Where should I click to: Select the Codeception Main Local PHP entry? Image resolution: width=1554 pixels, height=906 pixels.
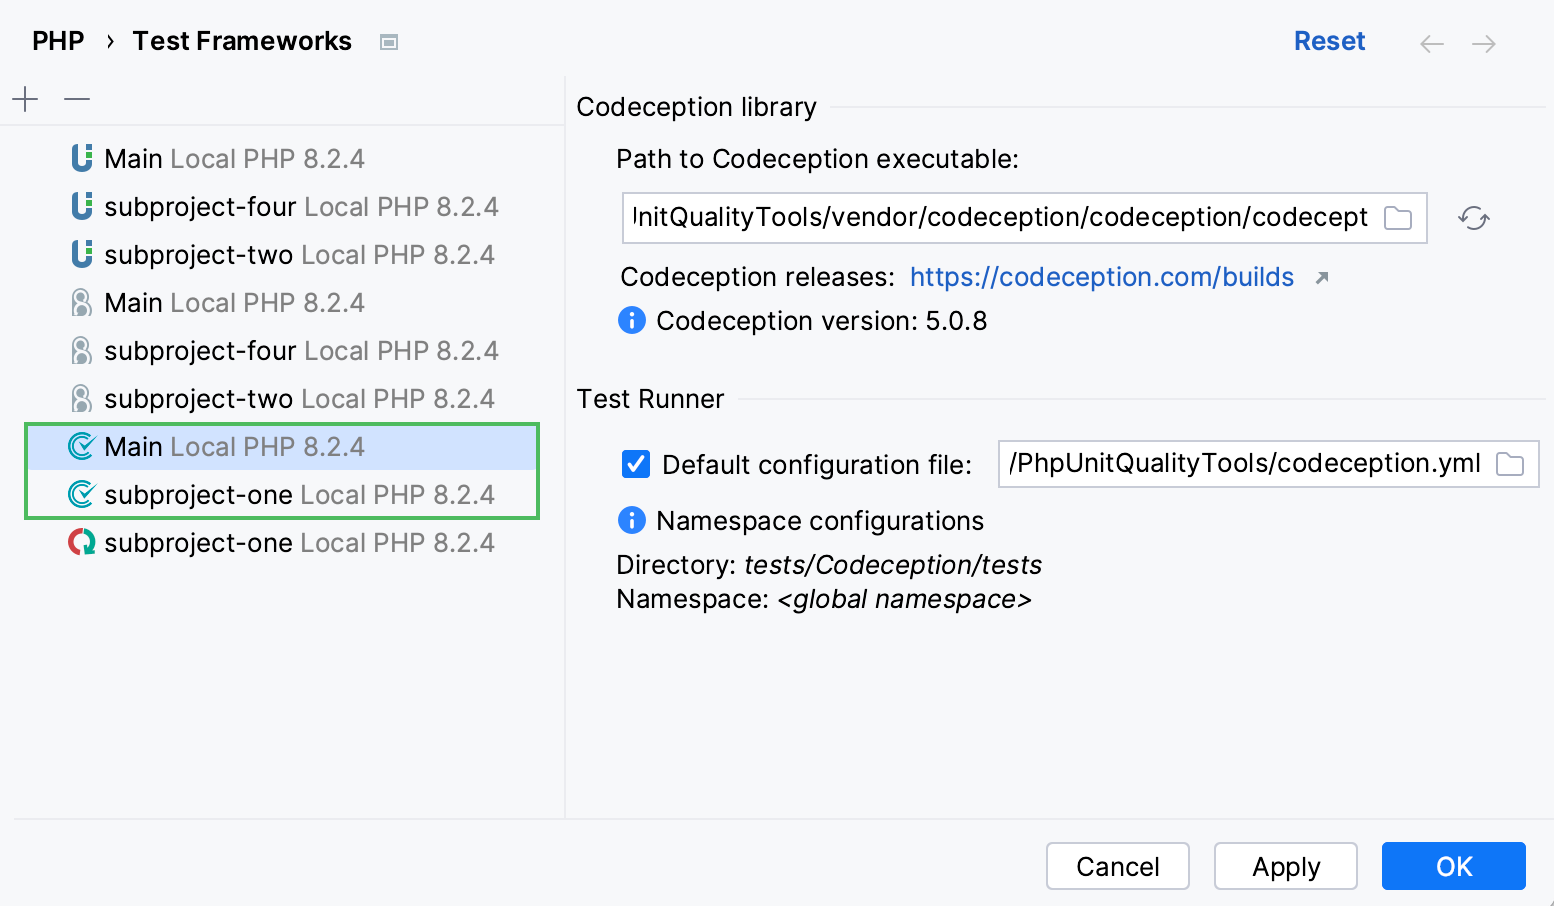[x=234, y=446]
